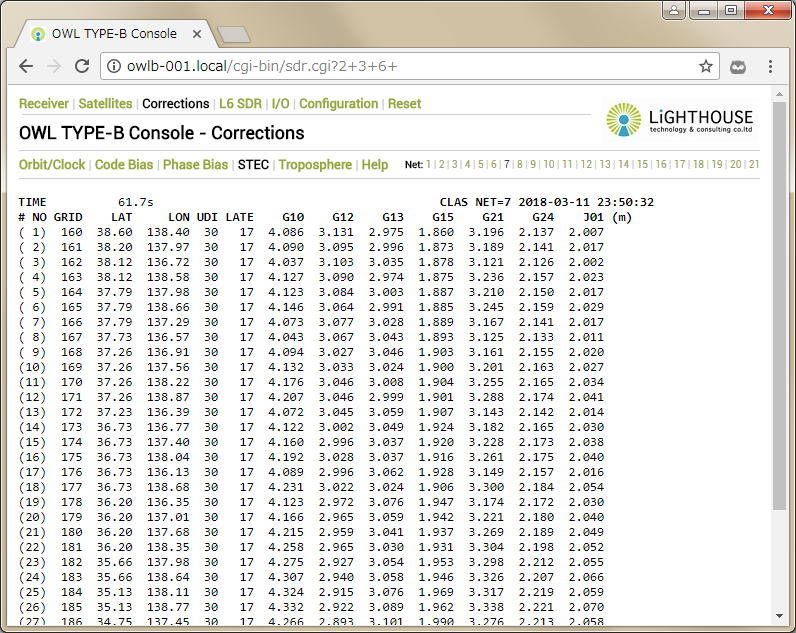
Task: Open the Satellites page
Action: pos(105,103)
